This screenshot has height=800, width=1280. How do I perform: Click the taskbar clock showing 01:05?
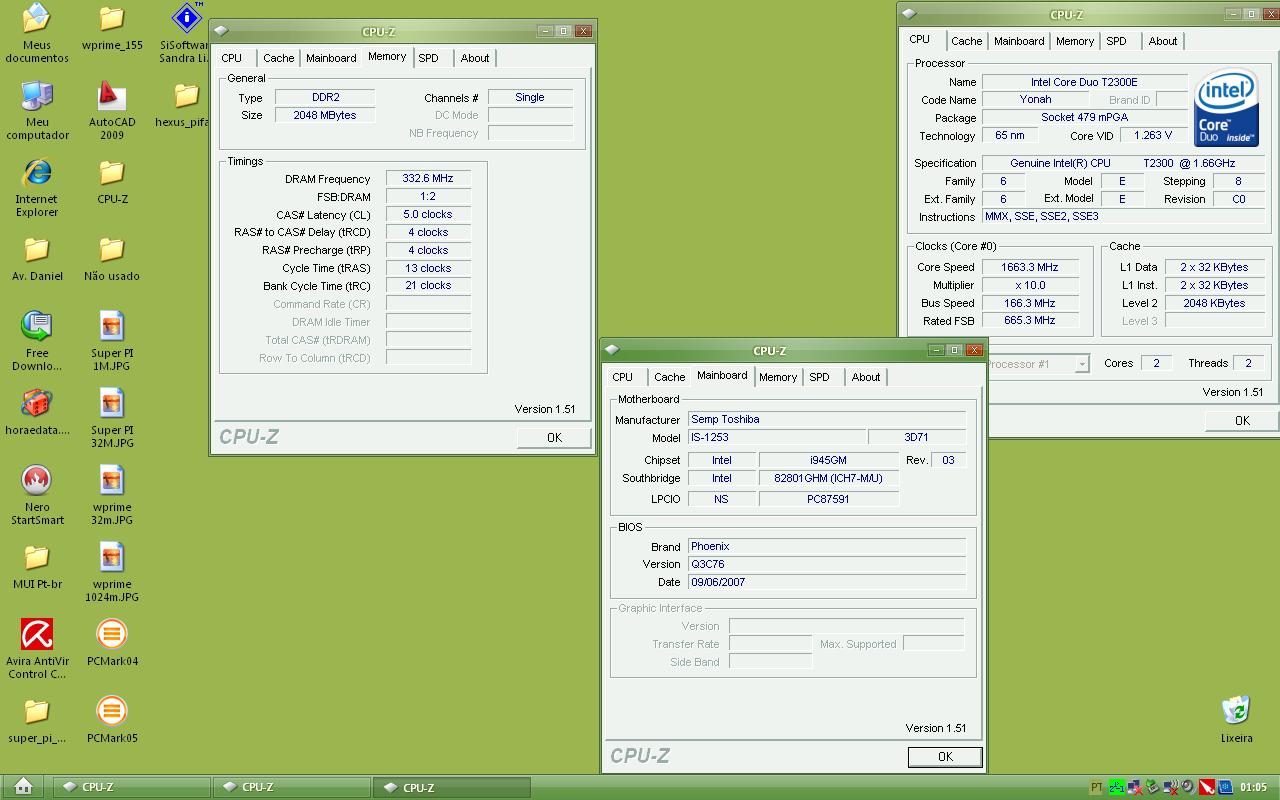coord(1253,787)
